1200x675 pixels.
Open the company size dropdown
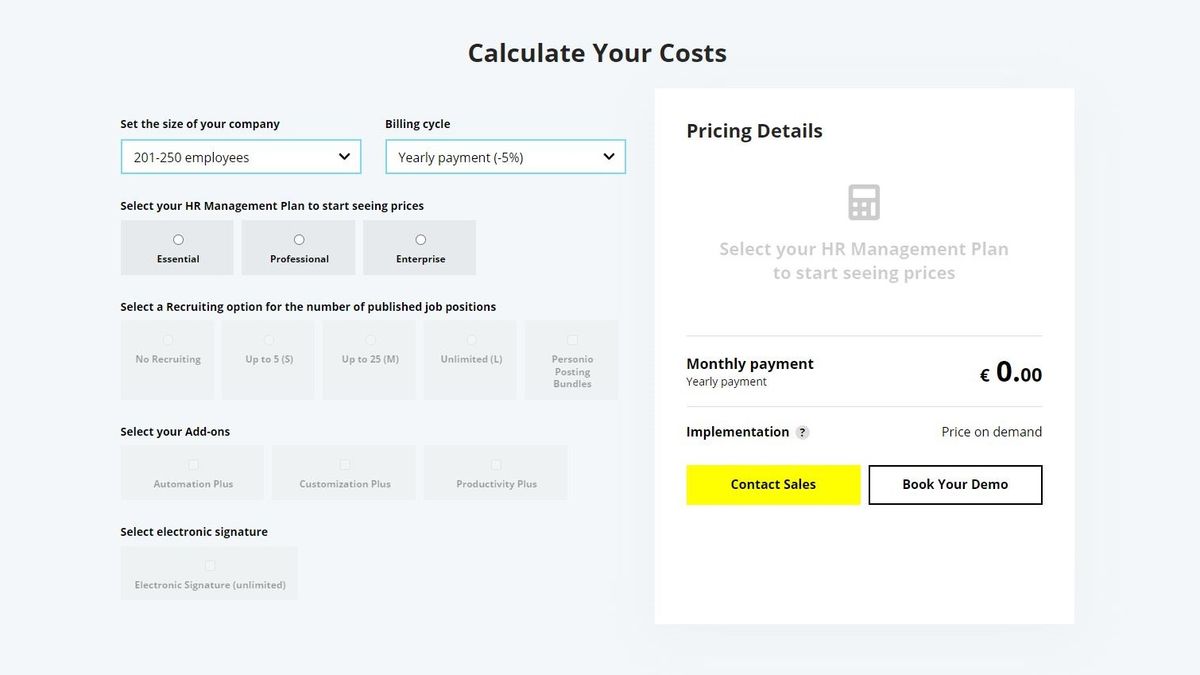[241, 157]
